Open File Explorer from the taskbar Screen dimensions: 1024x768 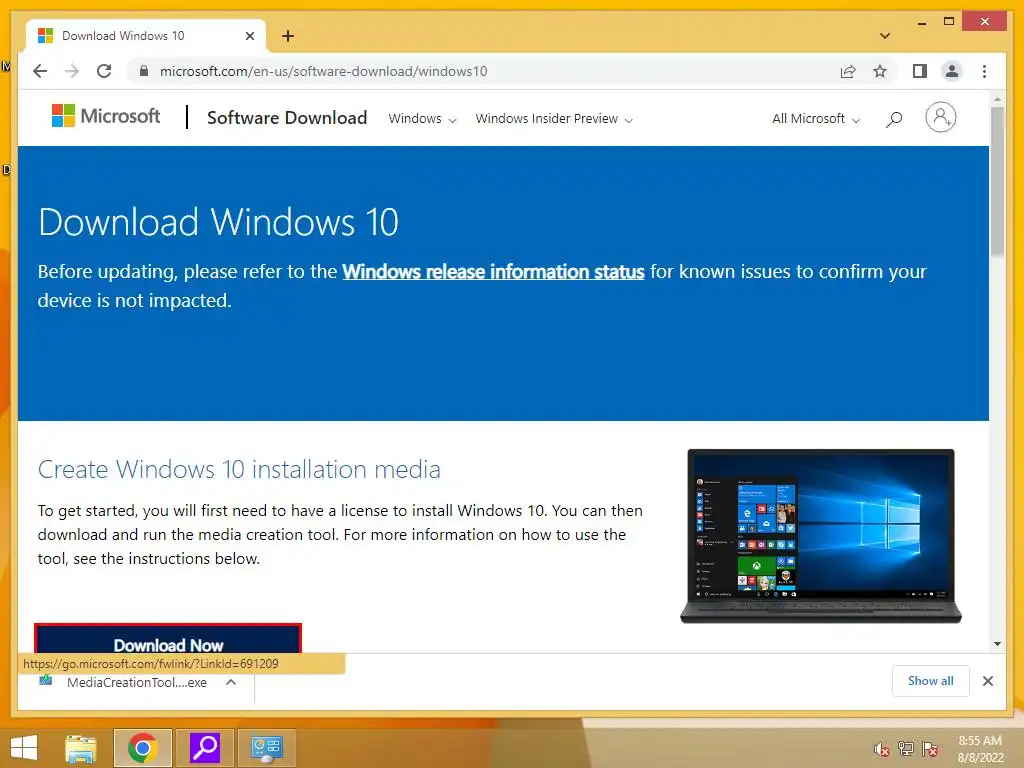point(81,748)
